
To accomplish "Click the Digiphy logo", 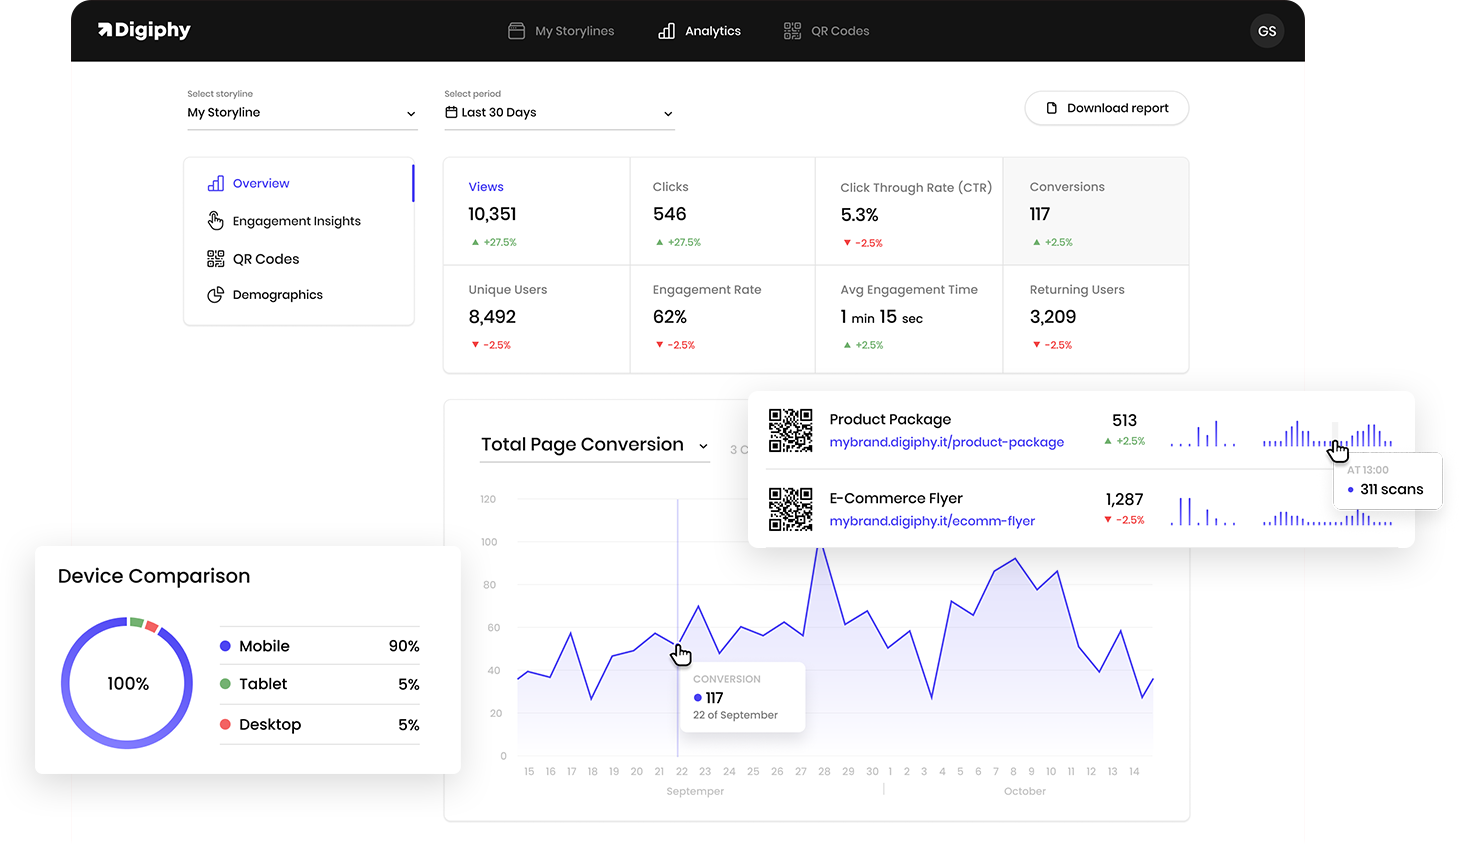I will click(x=144, y=30).
